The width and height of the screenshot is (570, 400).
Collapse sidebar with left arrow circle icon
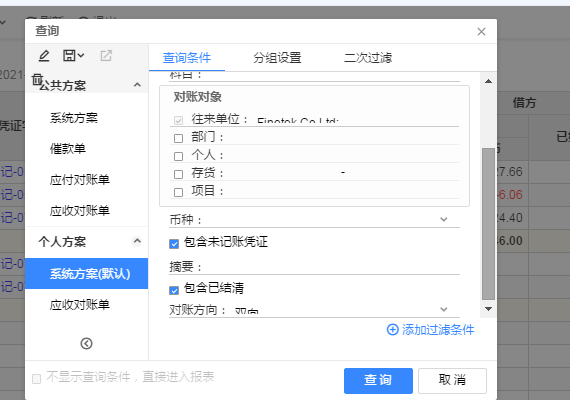click(86, 343)
